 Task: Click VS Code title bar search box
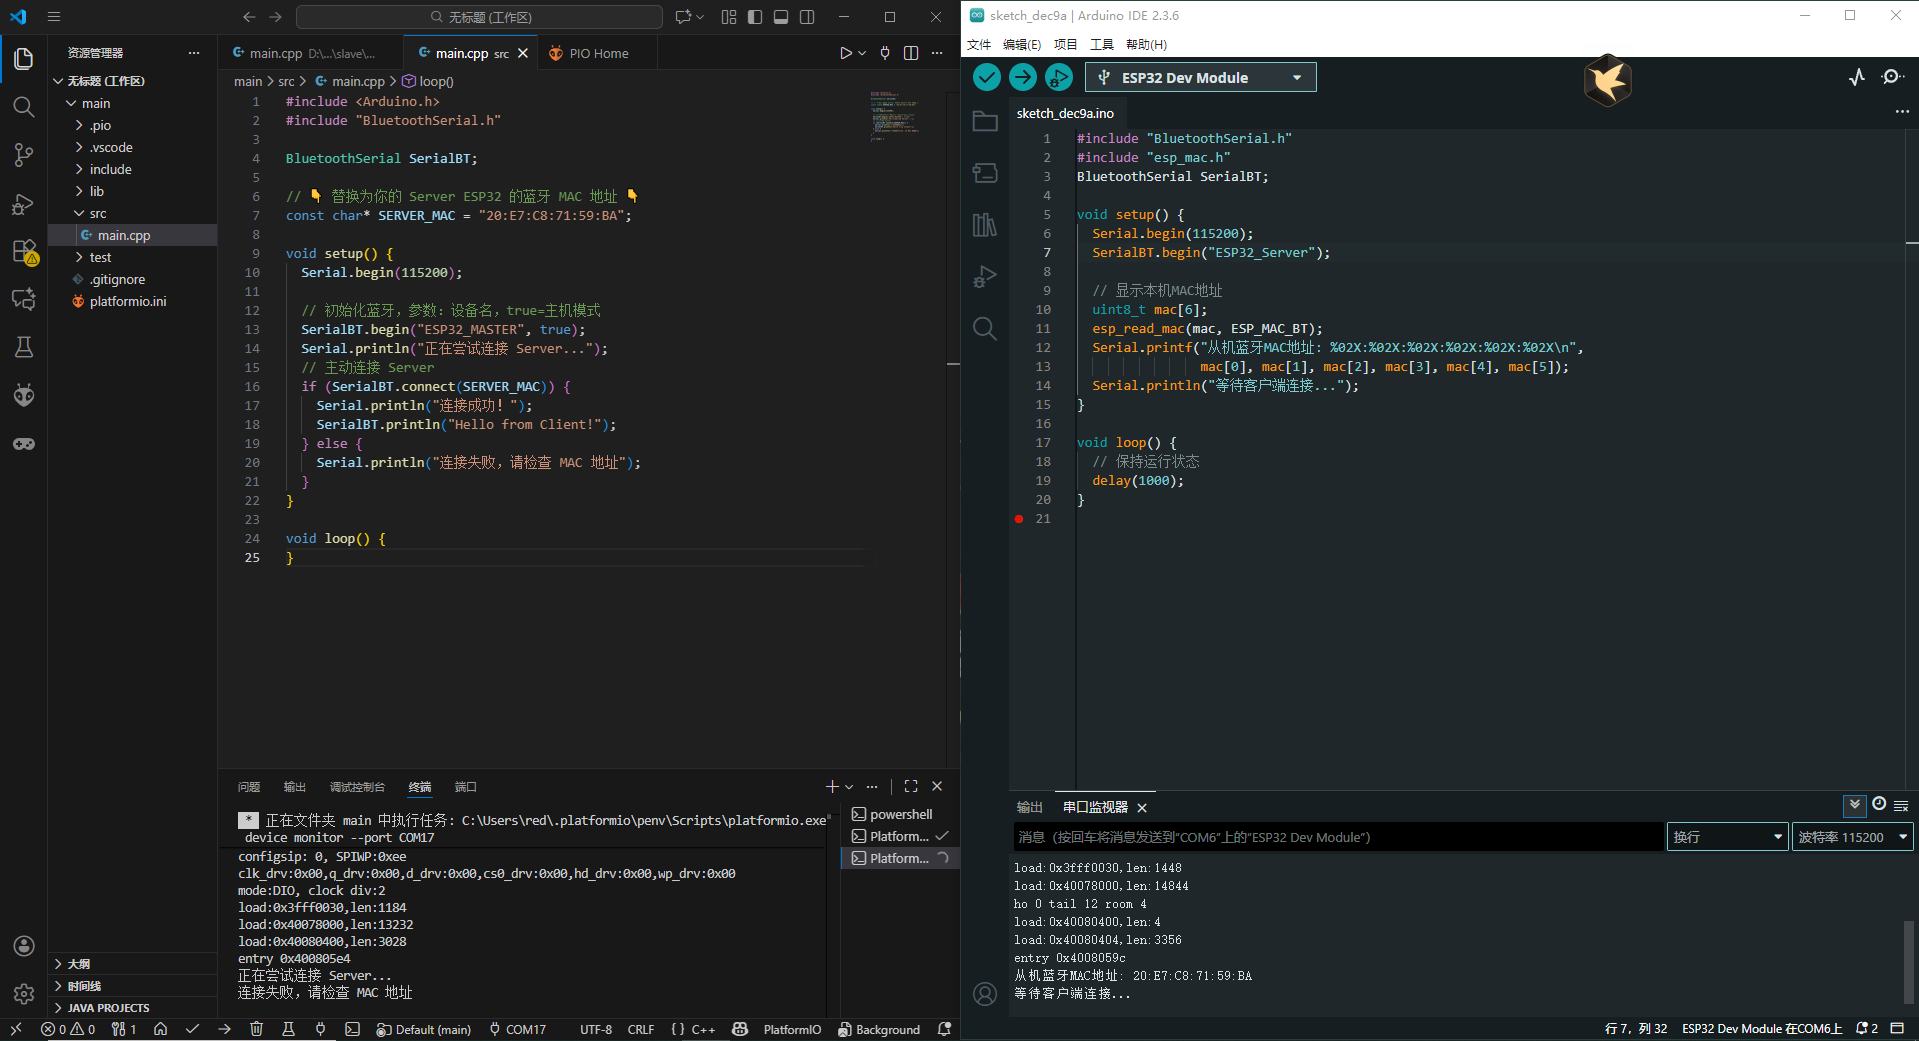pos(480,17)
